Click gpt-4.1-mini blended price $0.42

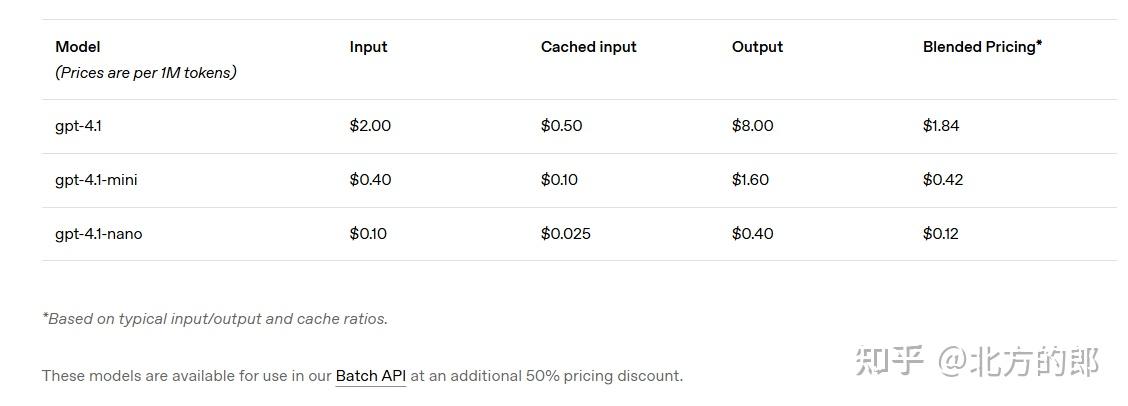click(x=943, y=180)
